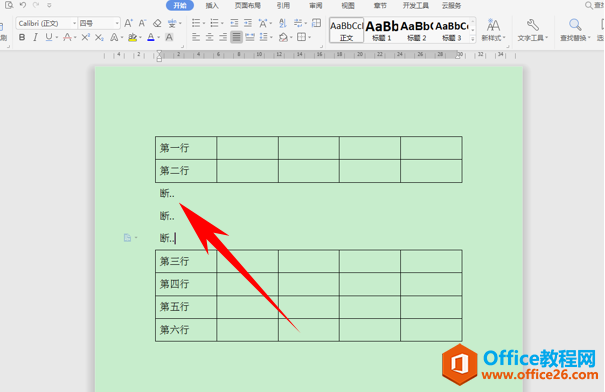Decrease the paragraph indent
This screenshot has width=605, height=392.
234,23
